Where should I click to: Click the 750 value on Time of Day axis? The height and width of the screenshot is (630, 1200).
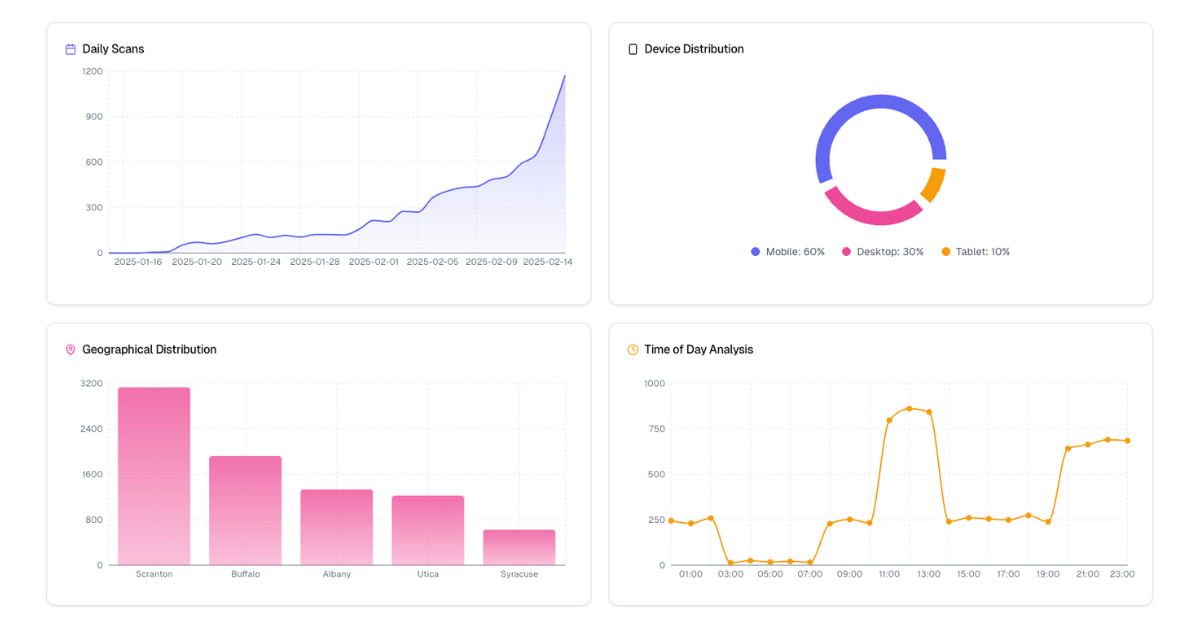[x=657, y=429]
